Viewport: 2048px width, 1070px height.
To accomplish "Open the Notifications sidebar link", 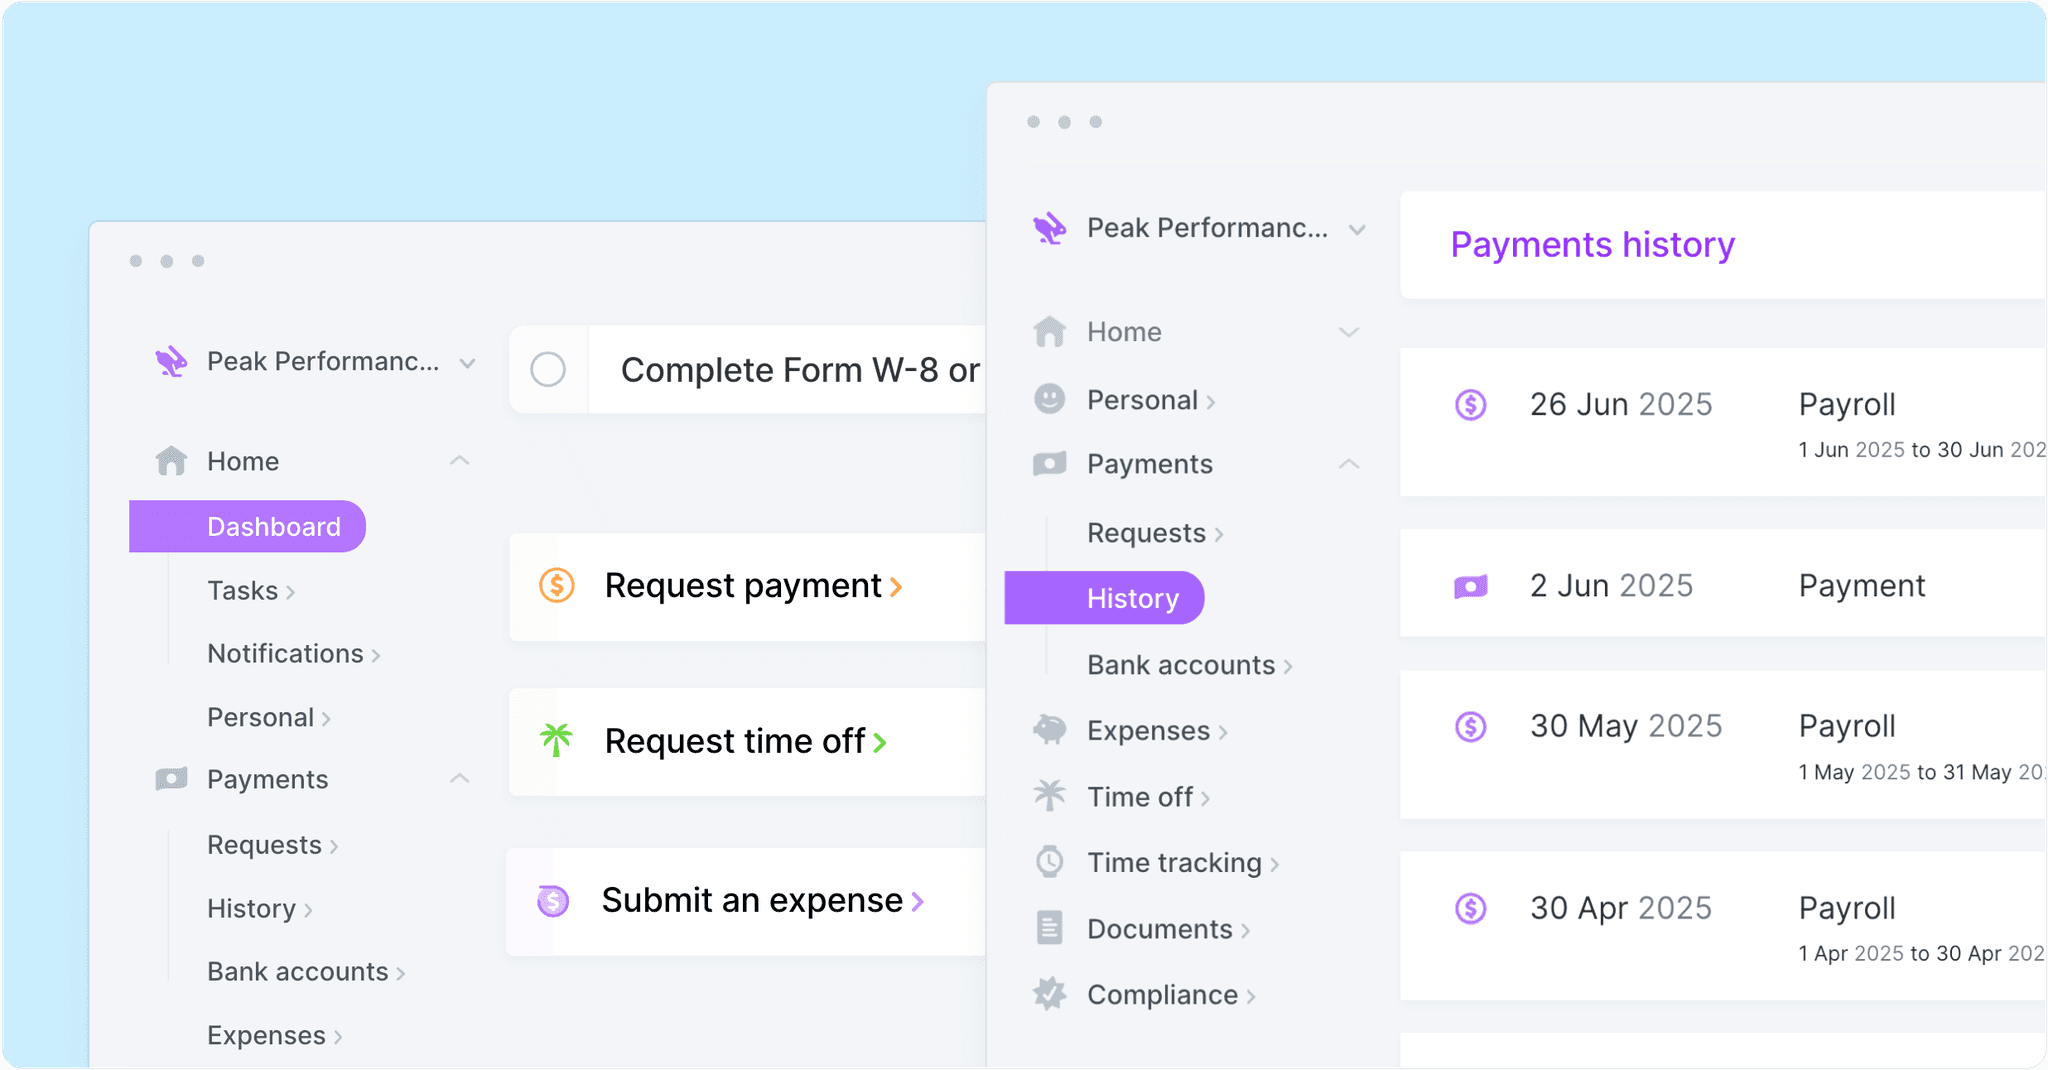I will coord(285,654).
